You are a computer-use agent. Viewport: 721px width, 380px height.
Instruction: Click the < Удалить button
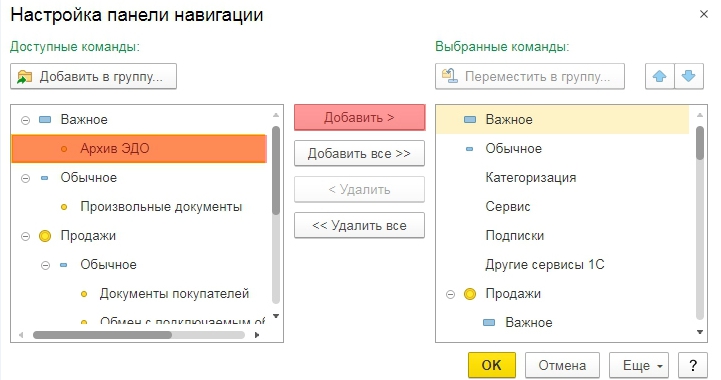(359, 189)
